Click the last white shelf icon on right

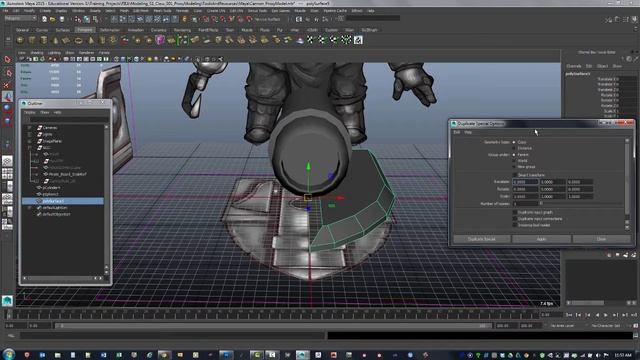(358, 40)
